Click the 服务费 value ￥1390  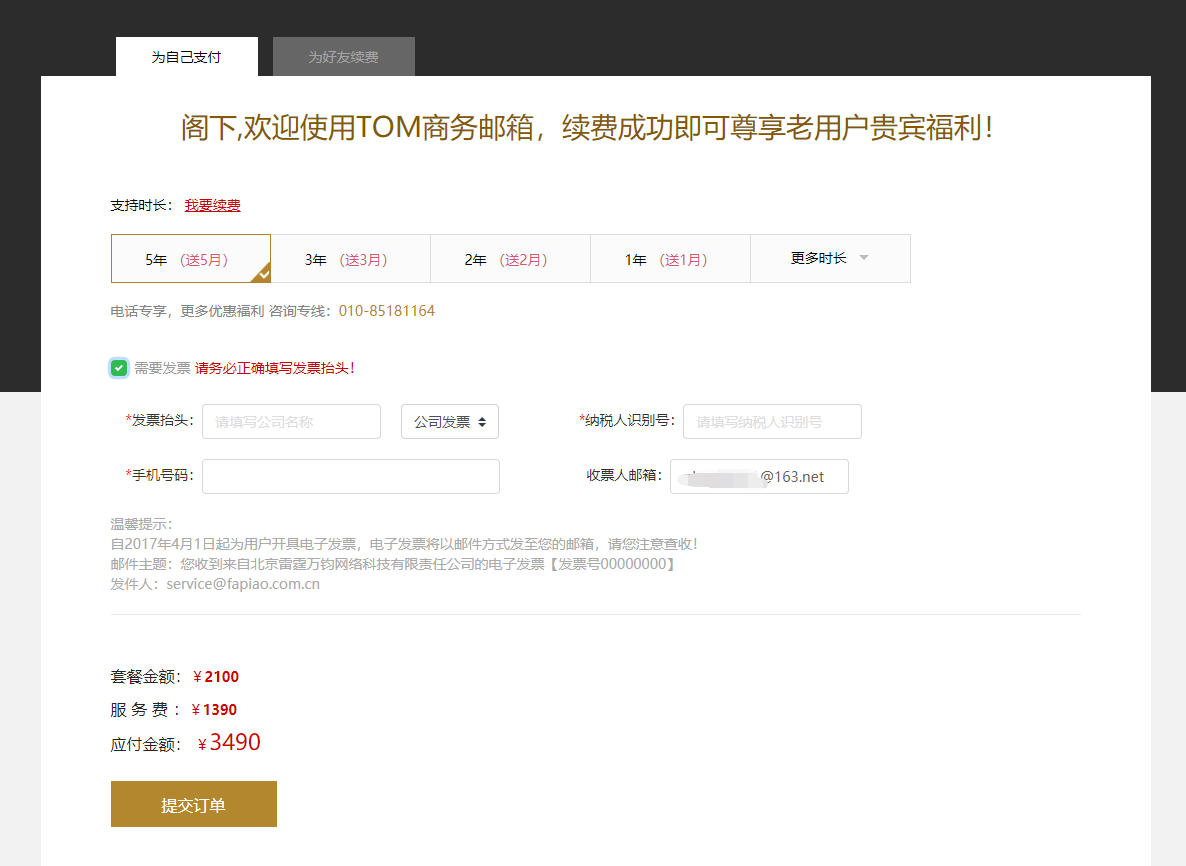coord(214,709)
